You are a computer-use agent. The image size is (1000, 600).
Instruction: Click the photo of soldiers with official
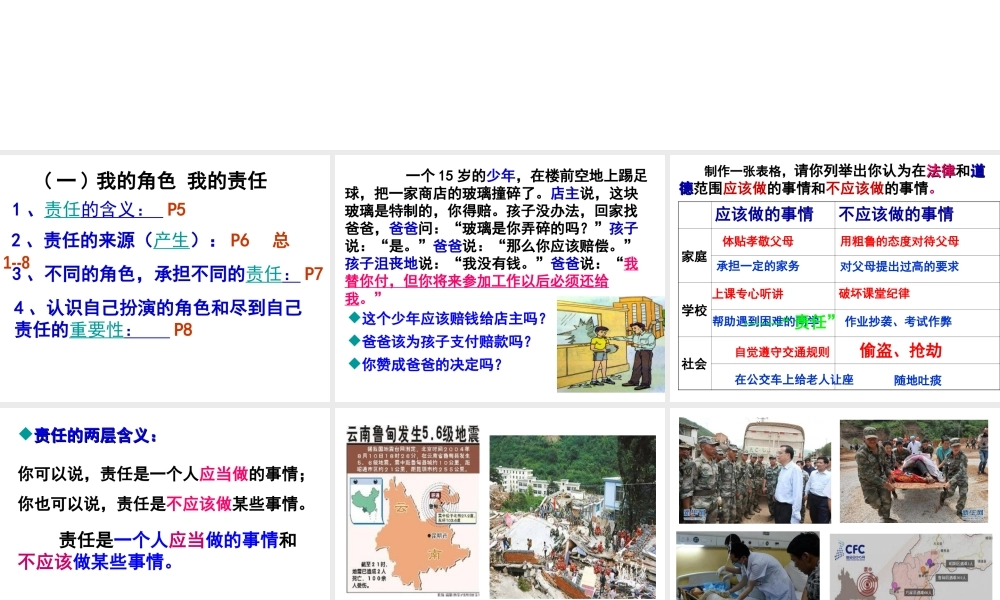(754, 471)
